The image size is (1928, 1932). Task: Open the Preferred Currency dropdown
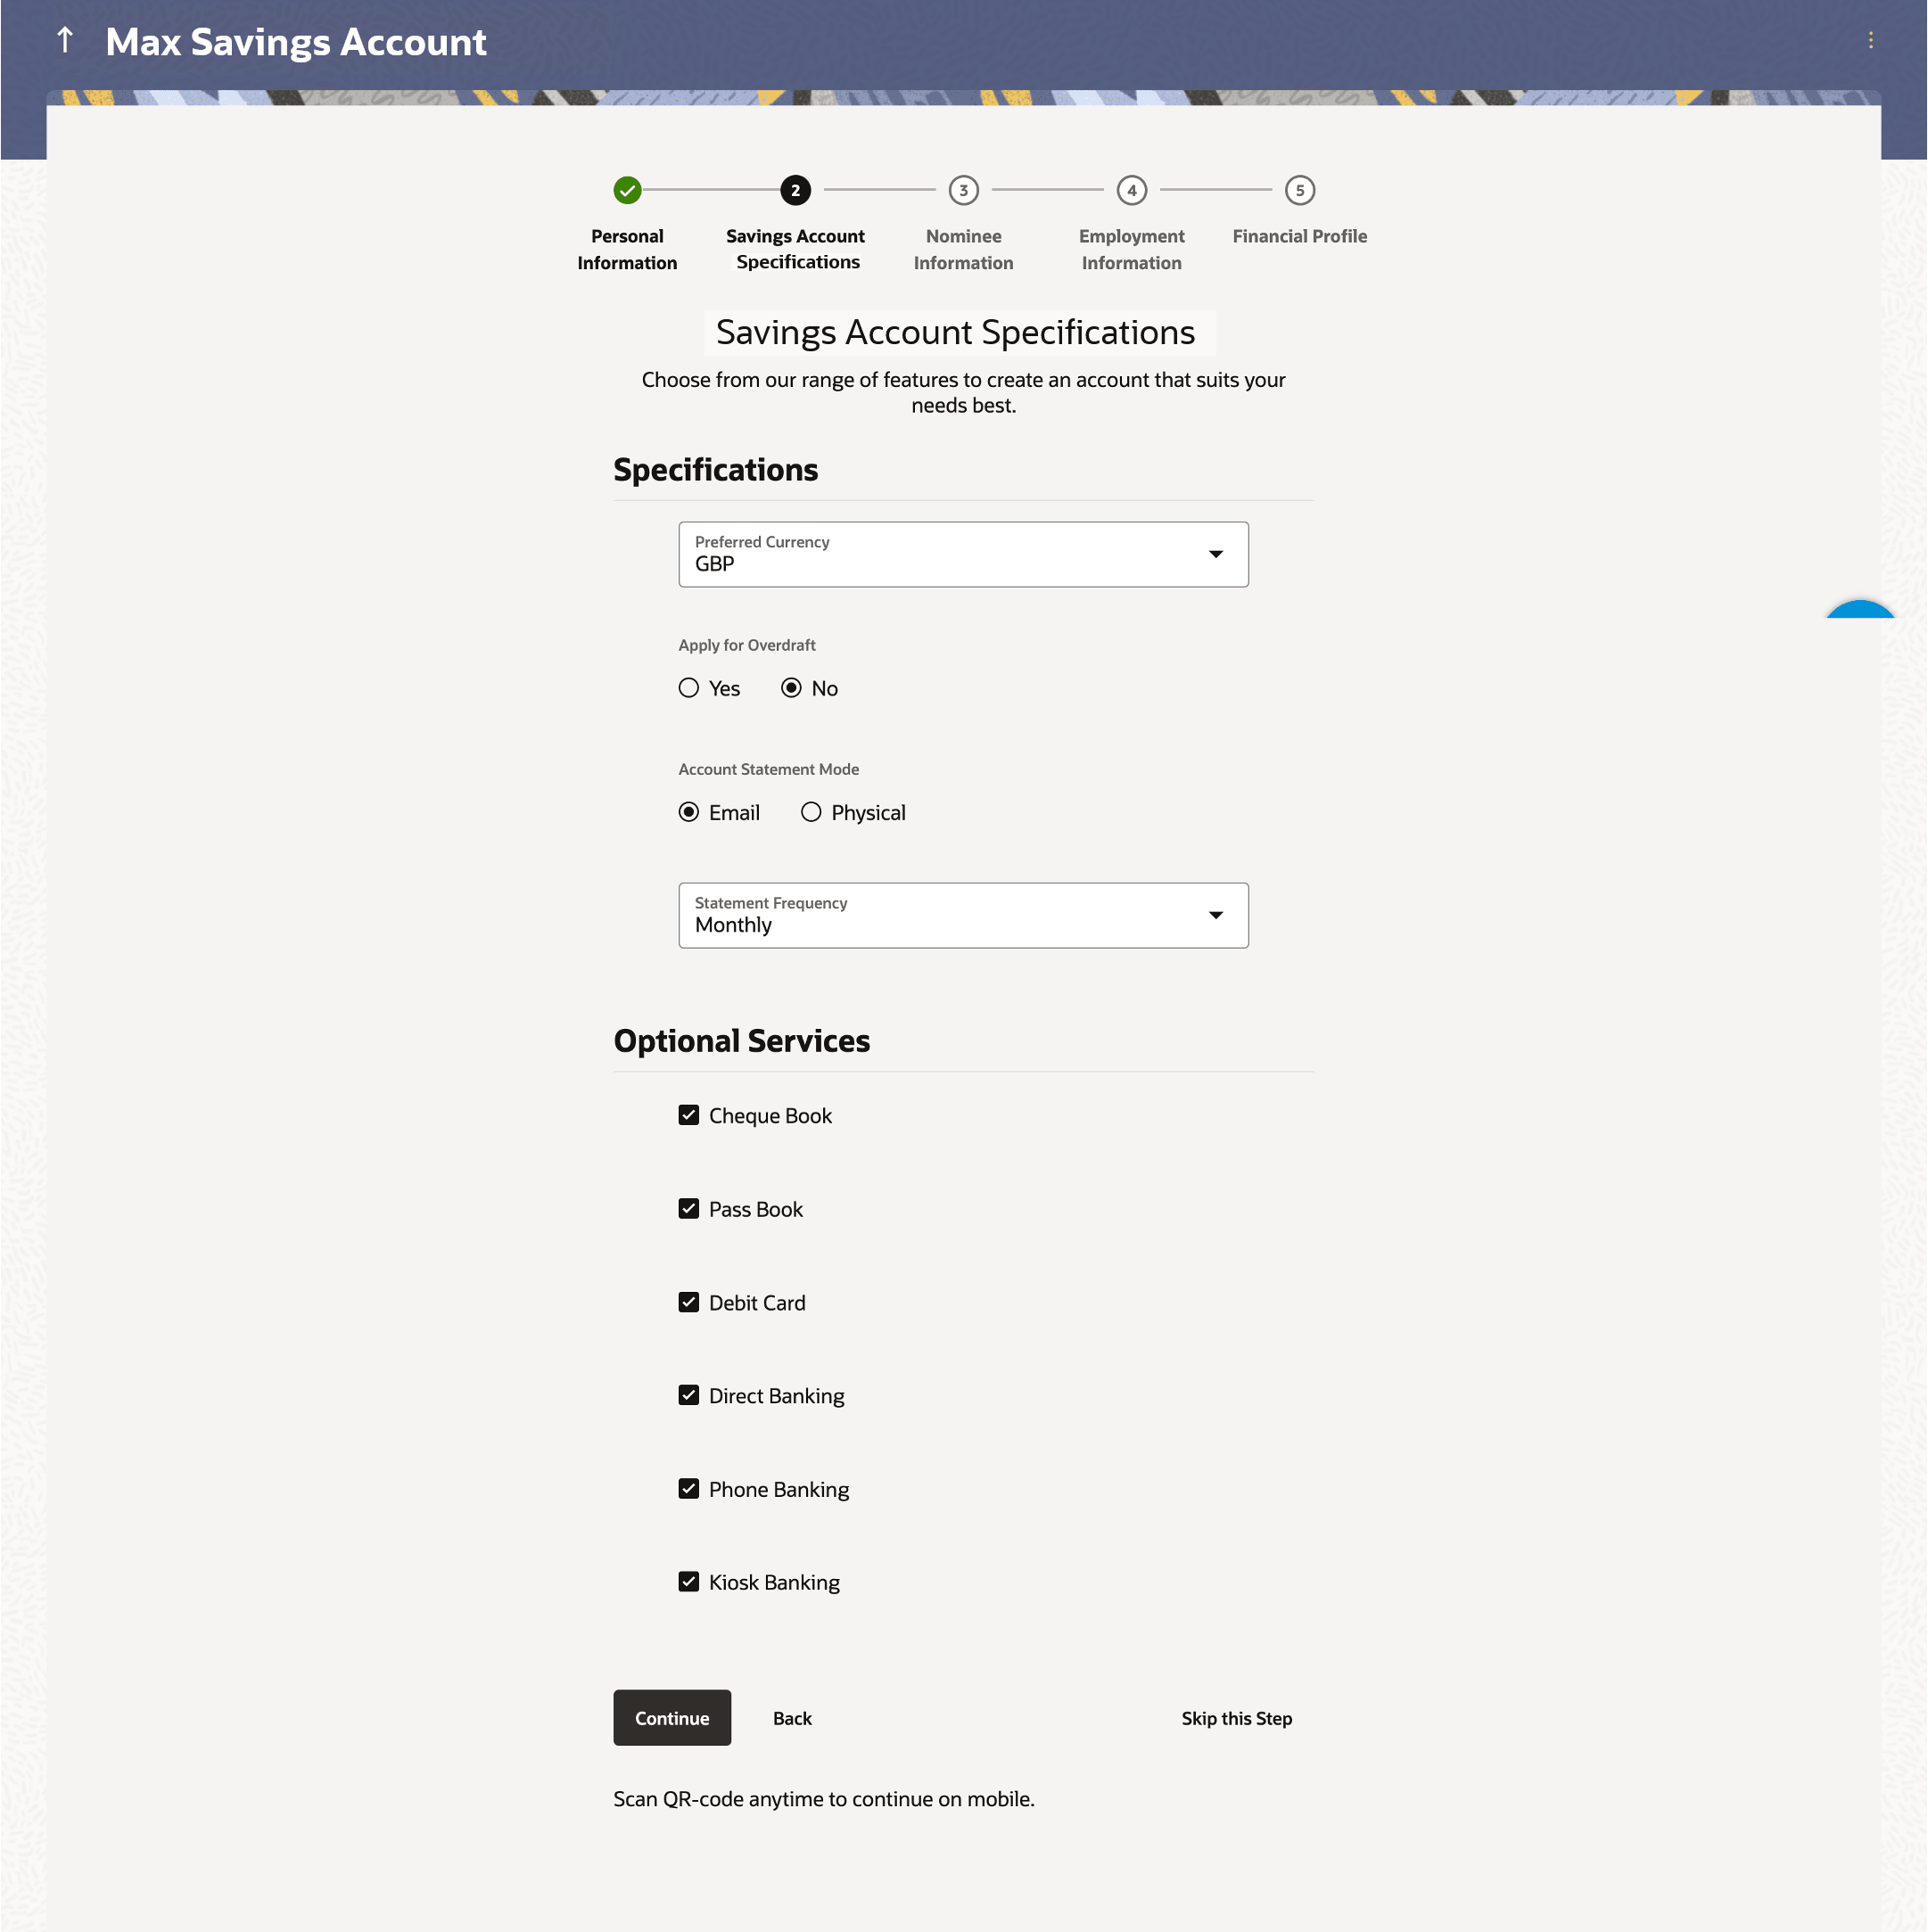(x=962, y=554)
